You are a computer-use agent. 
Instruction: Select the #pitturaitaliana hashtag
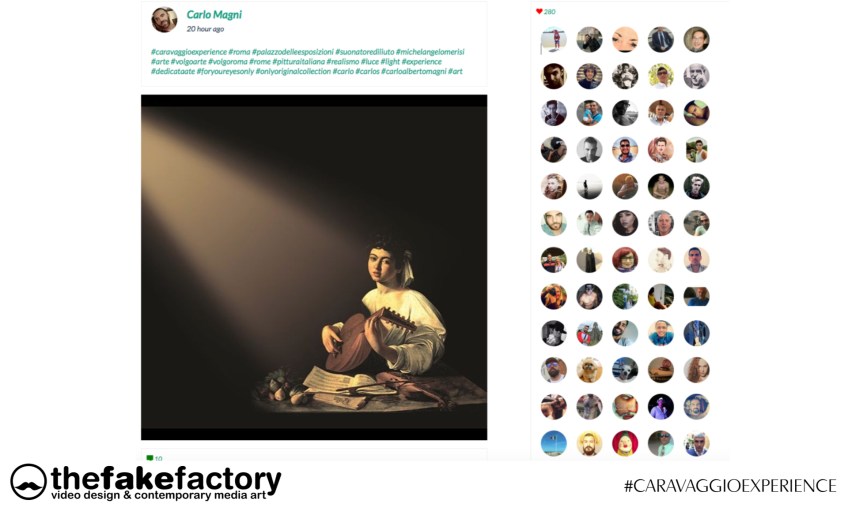[x=299, y=62]
